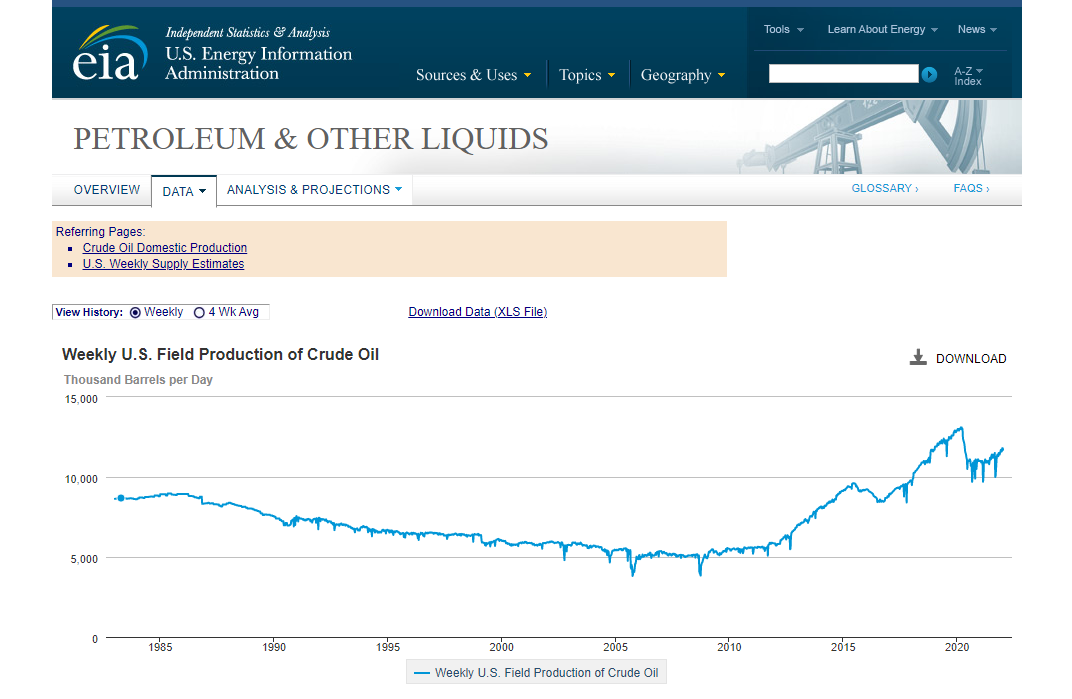Open the Learn About Energy menu

(882, 29)
